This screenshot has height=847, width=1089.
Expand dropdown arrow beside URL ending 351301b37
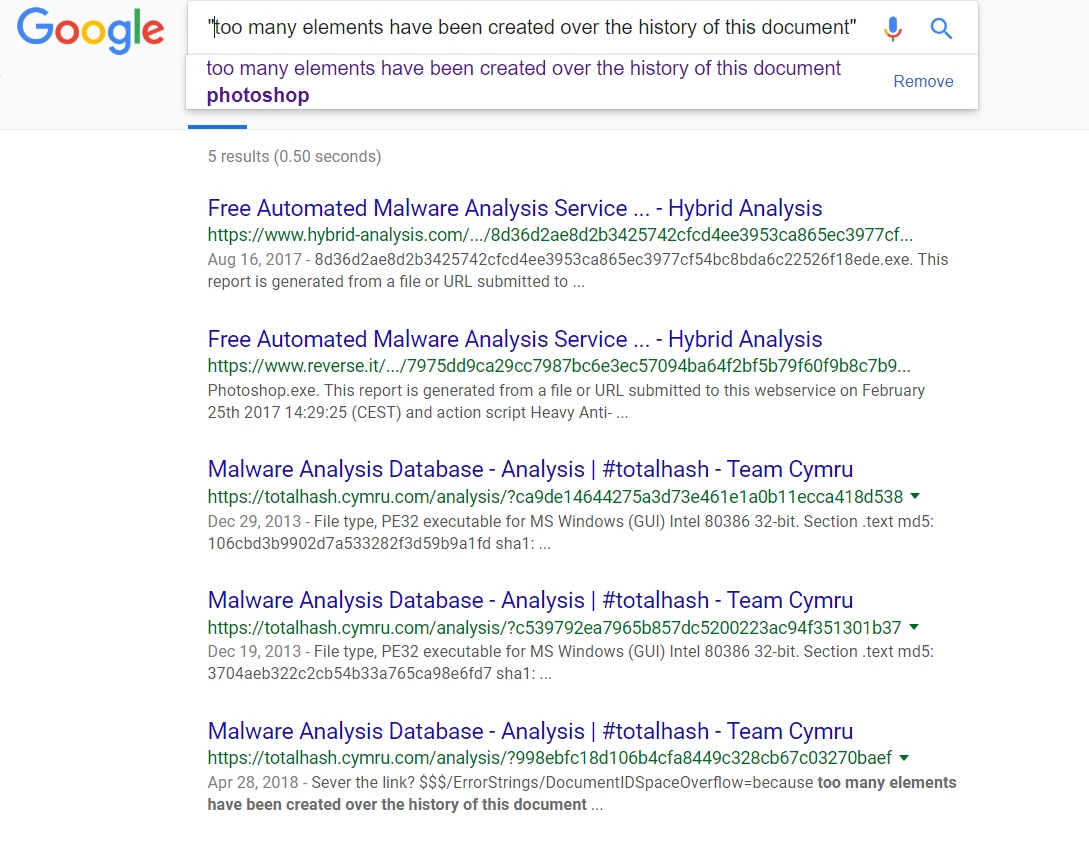click(x=914, y=627)
